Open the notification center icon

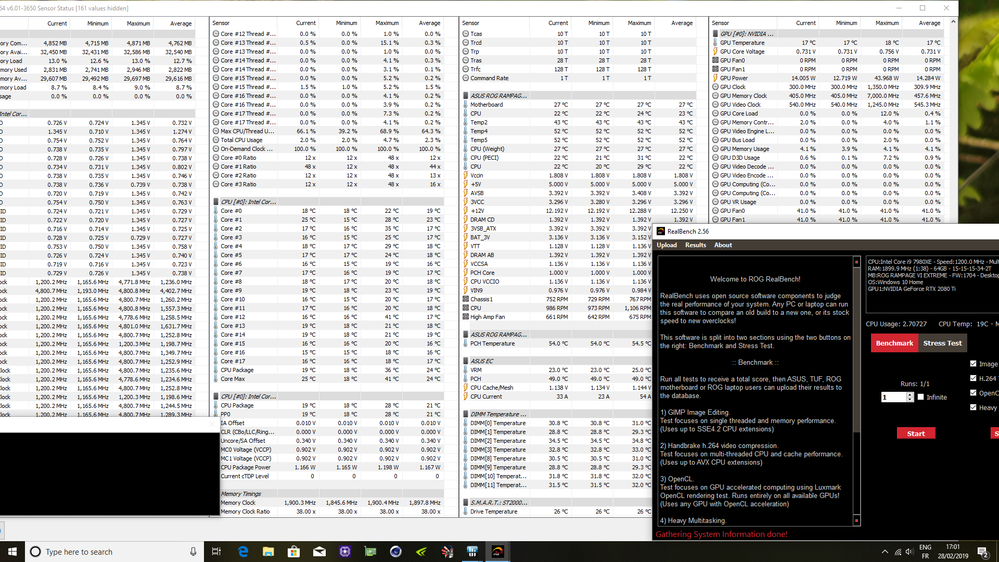click(983, 552)
